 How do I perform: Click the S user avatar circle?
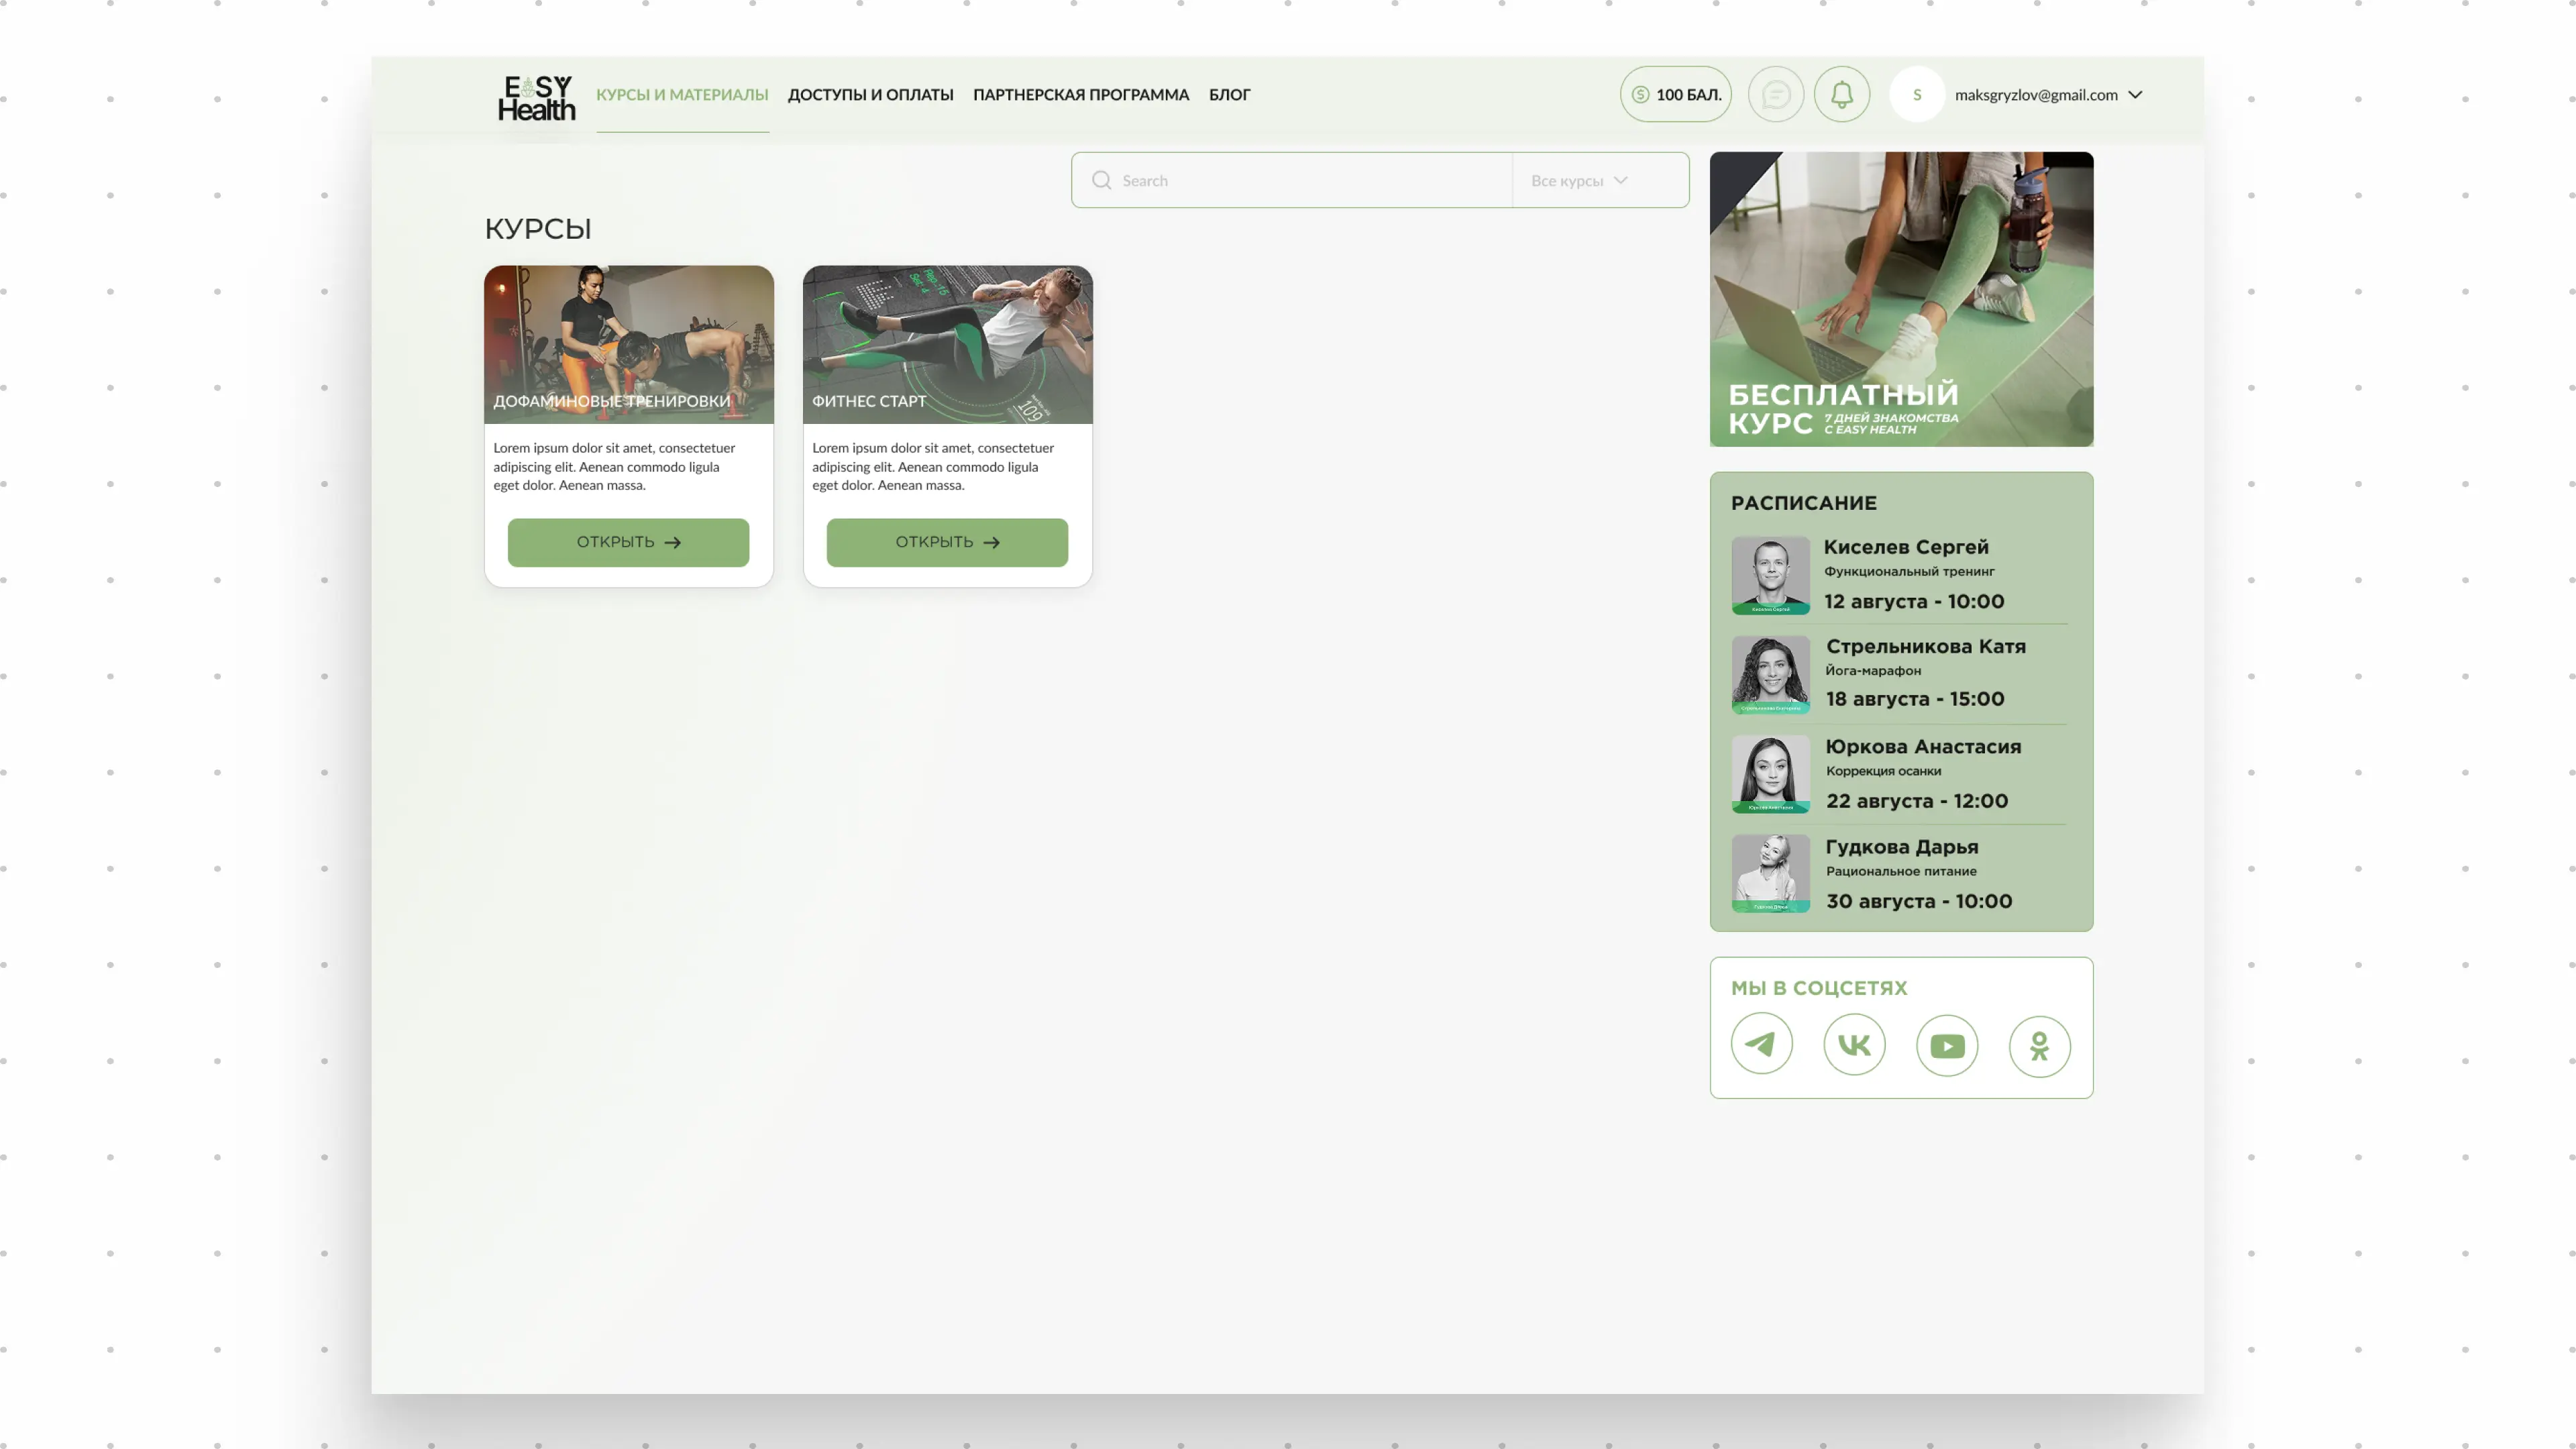click(1916, 94)
